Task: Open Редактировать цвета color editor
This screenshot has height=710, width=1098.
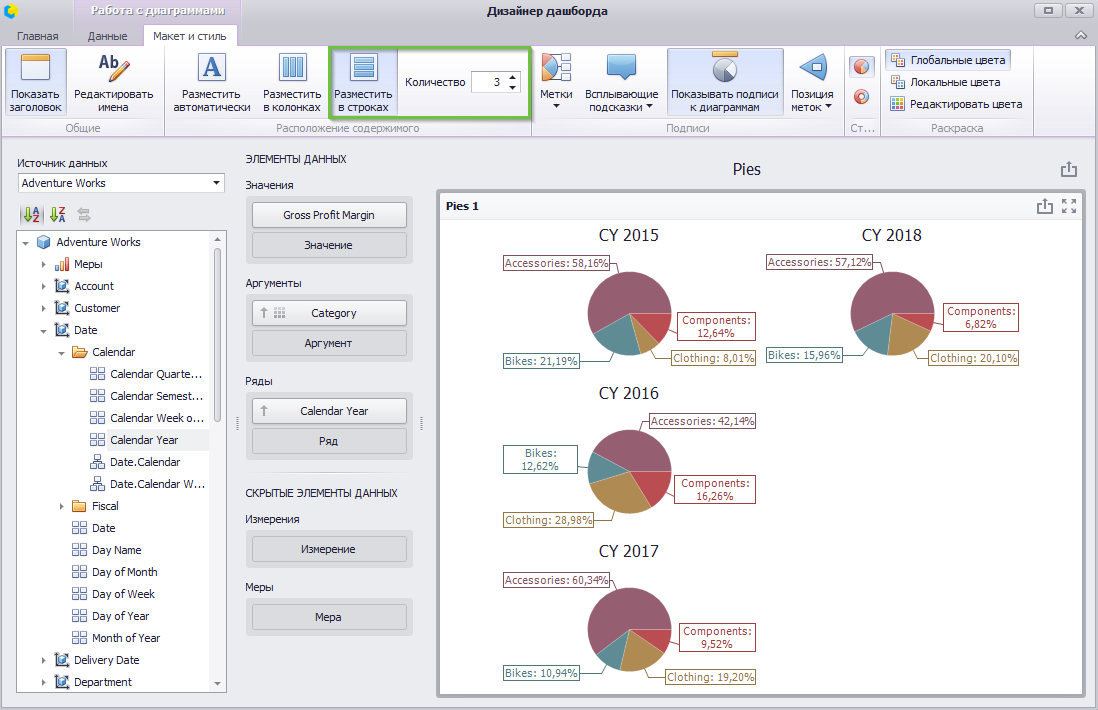Action: [957, 104]
